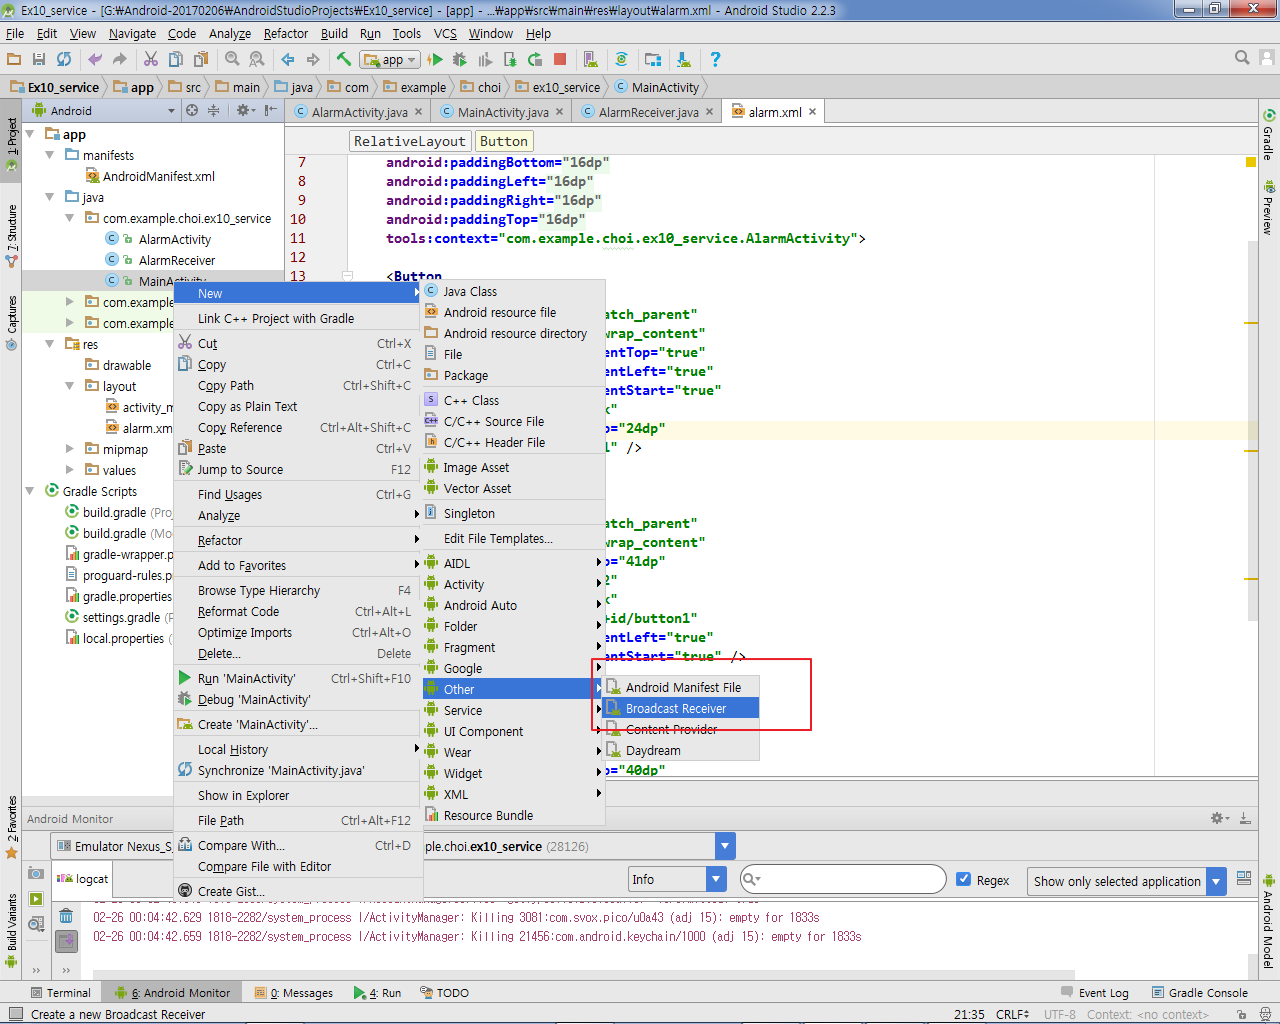Click the logcat scroll-to-end icon
This screenshot has width=1280, height=1024.
pos(66,941)
